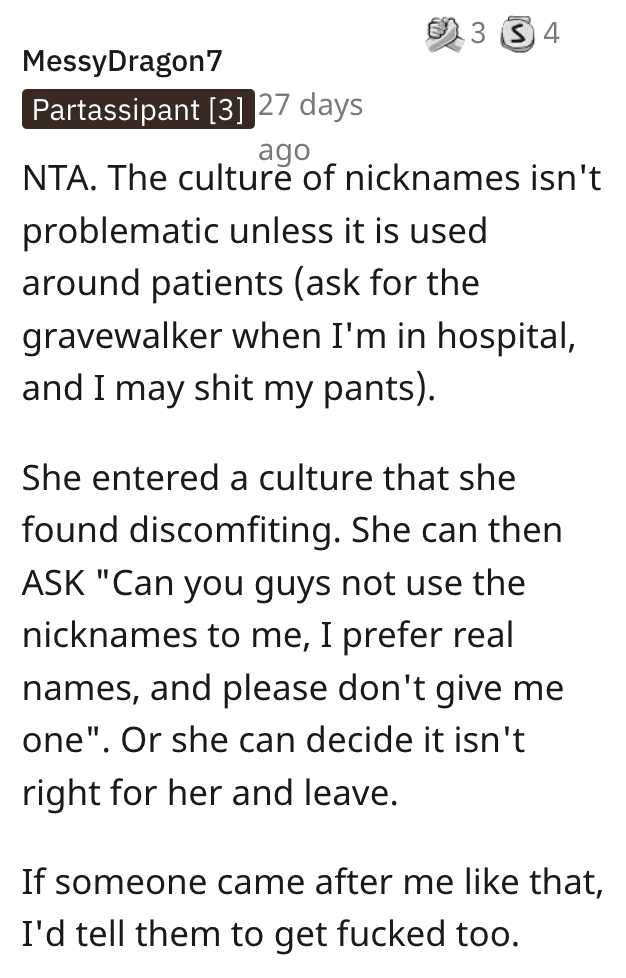Click the capitalized word ASK

(x=54, y=584)
